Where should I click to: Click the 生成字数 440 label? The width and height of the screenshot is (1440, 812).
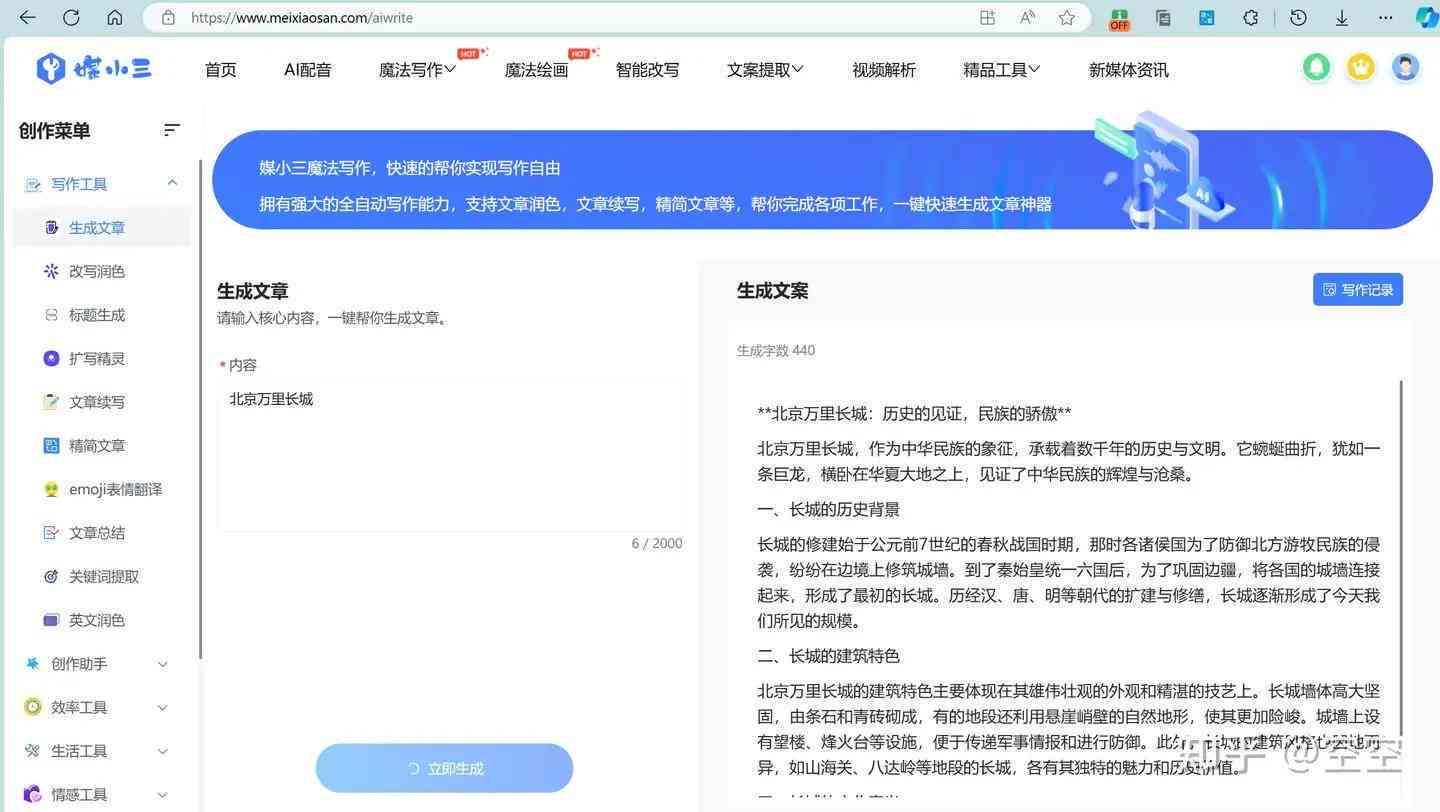pos(776,350)
